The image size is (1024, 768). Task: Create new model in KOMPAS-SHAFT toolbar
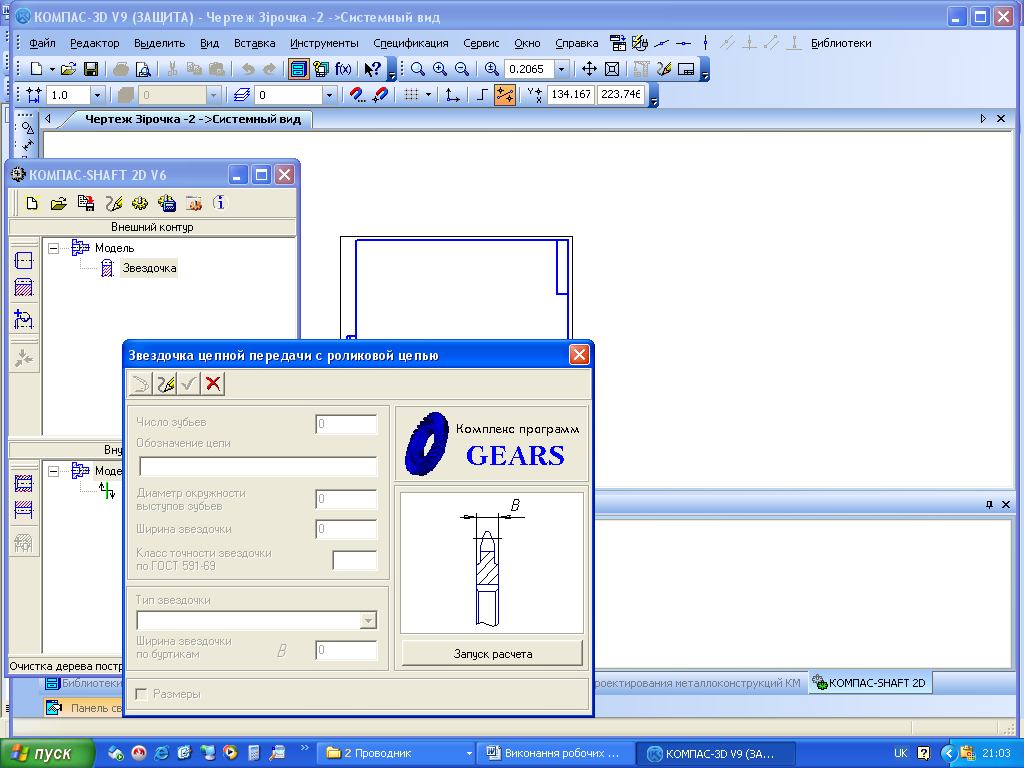click(x=32, y=203)
